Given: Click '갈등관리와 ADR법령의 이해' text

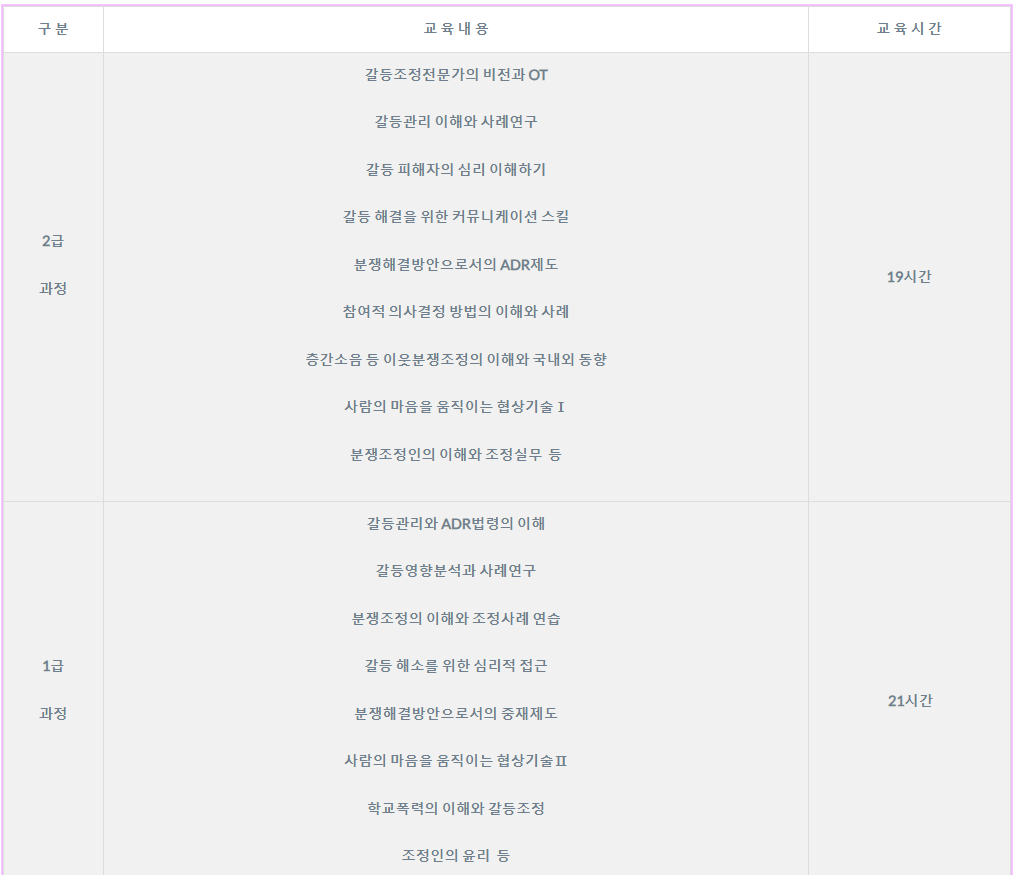Looking at the screenshot, I should click(x=456, y=523).
